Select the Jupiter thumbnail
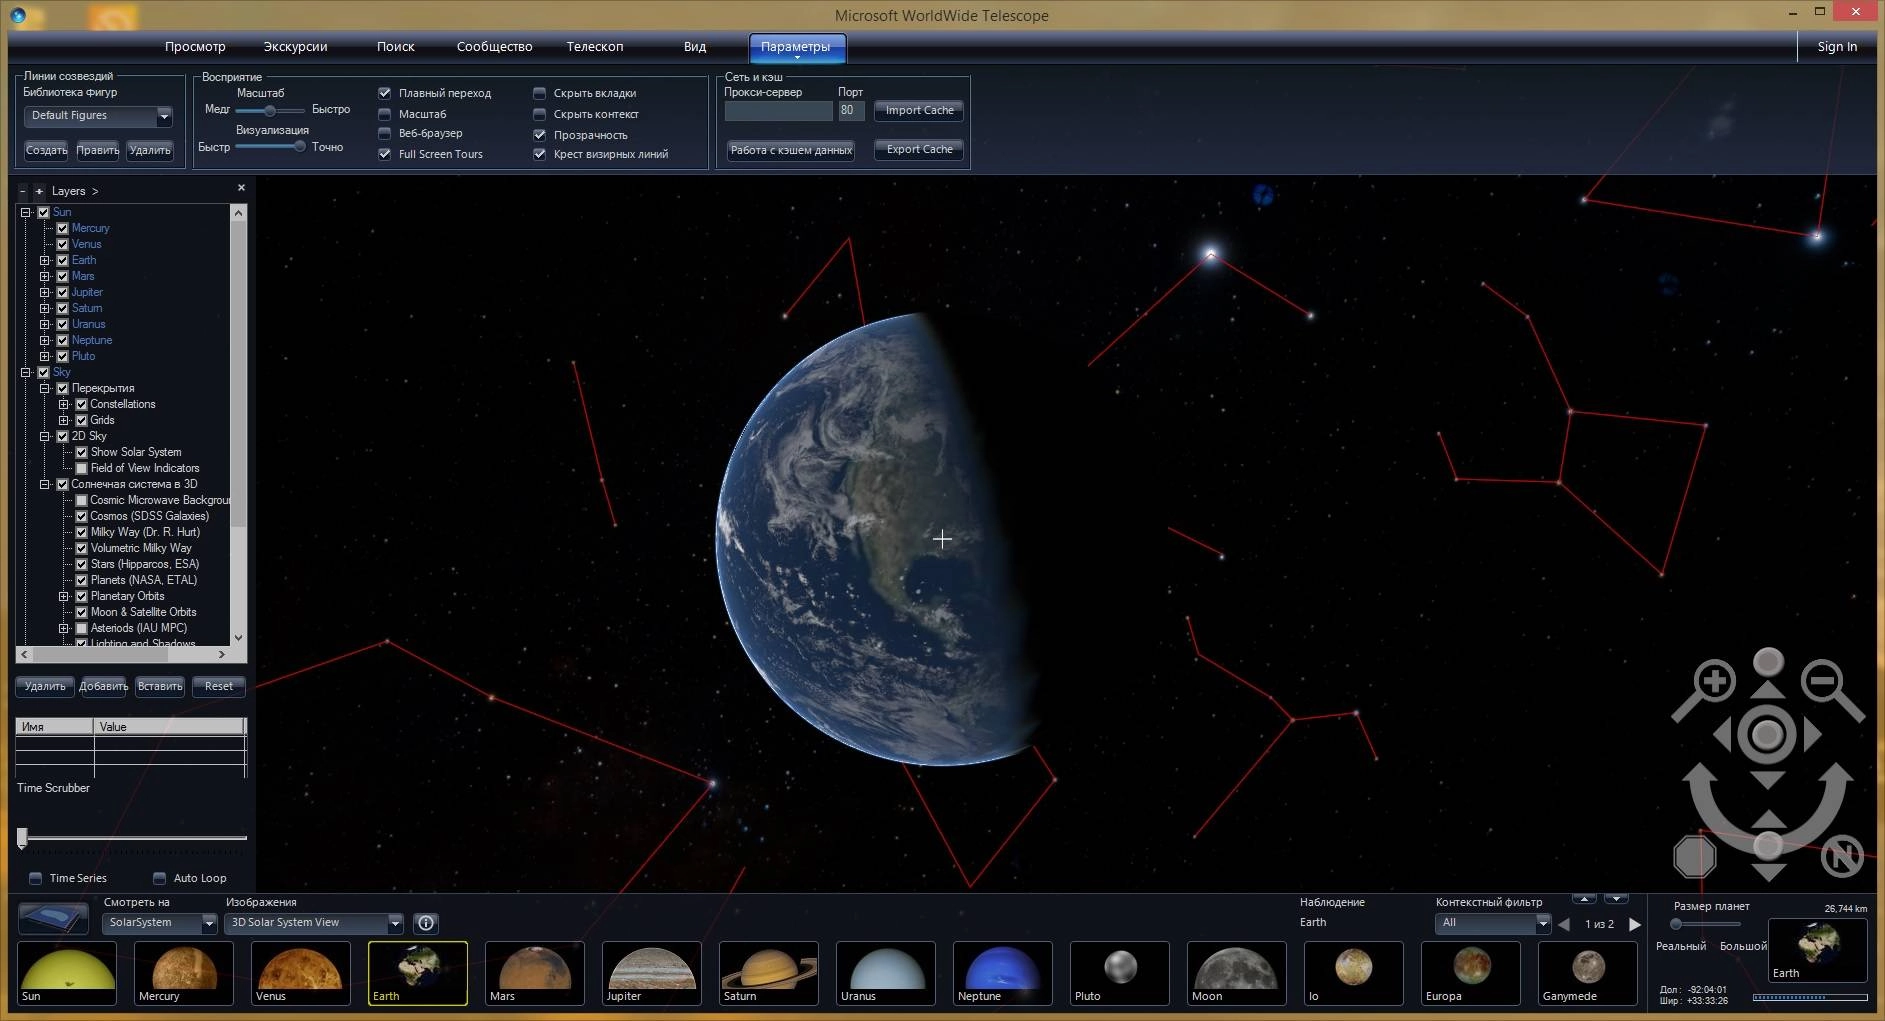This screenshot has height=1021, width=1885. (x=652, y=973)
